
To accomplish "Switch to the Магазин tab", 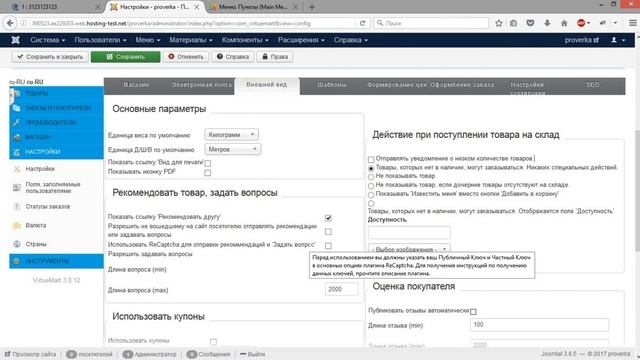I will [x=136, y=85].
